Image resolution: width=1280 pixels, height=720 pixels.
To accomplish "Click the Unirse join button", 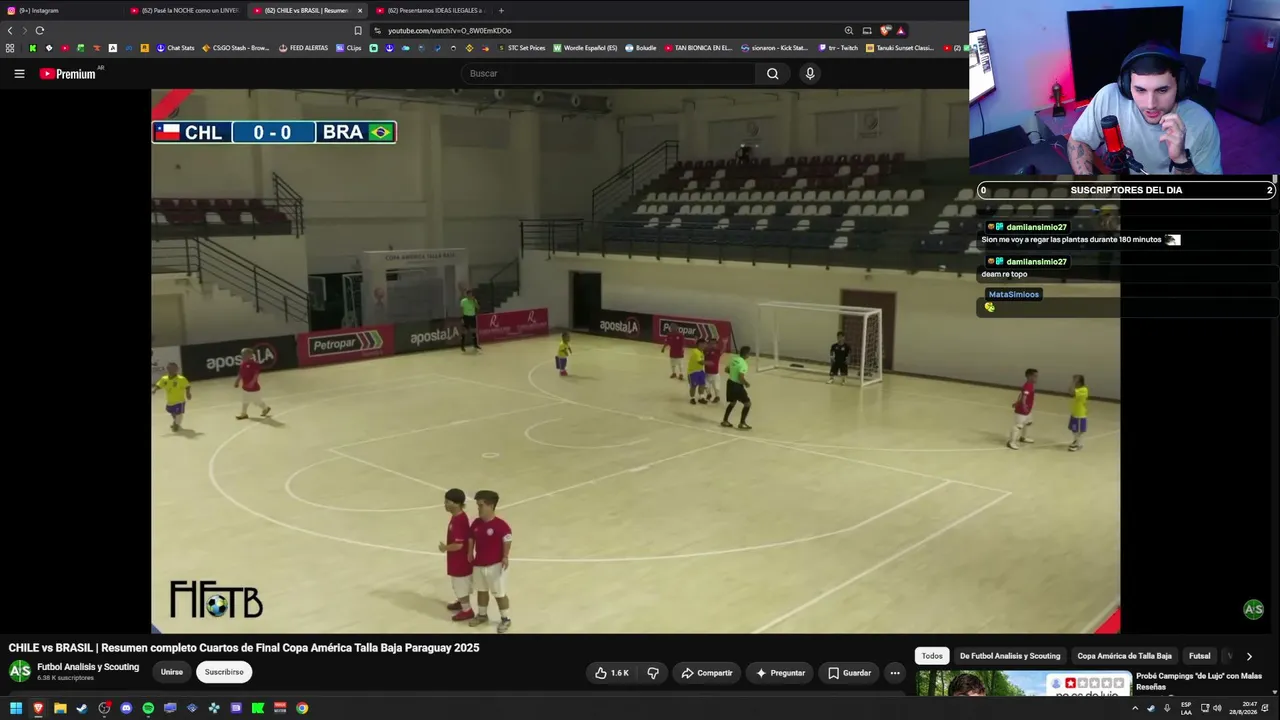I will [172, 672].
